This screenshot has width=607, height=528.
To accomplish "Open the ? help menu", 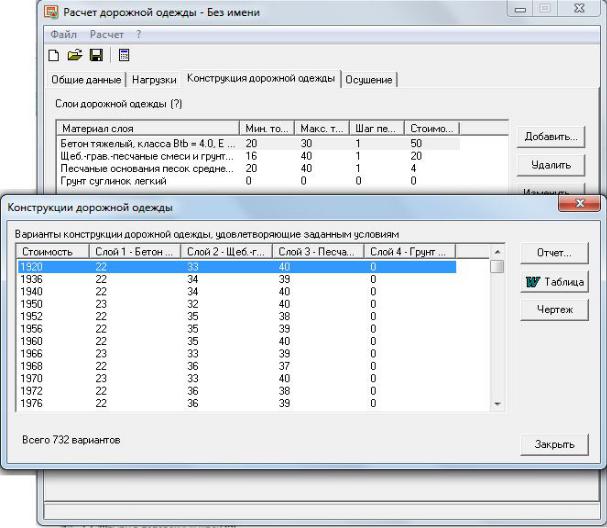I will coord(139,34).
